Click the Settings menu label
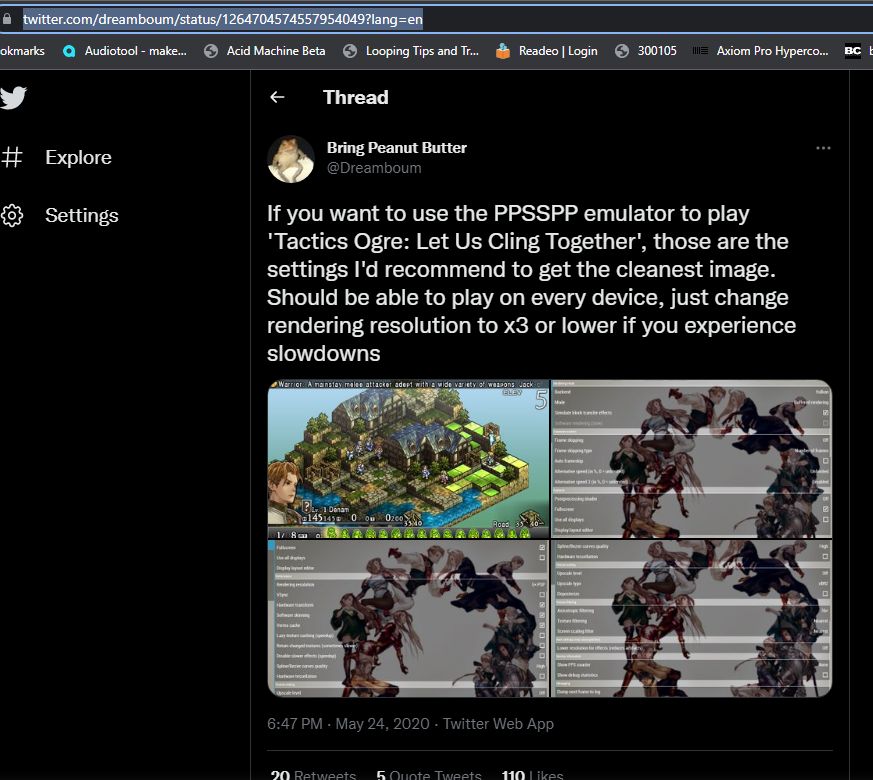873x780 pixels. [x=82, y=215]
